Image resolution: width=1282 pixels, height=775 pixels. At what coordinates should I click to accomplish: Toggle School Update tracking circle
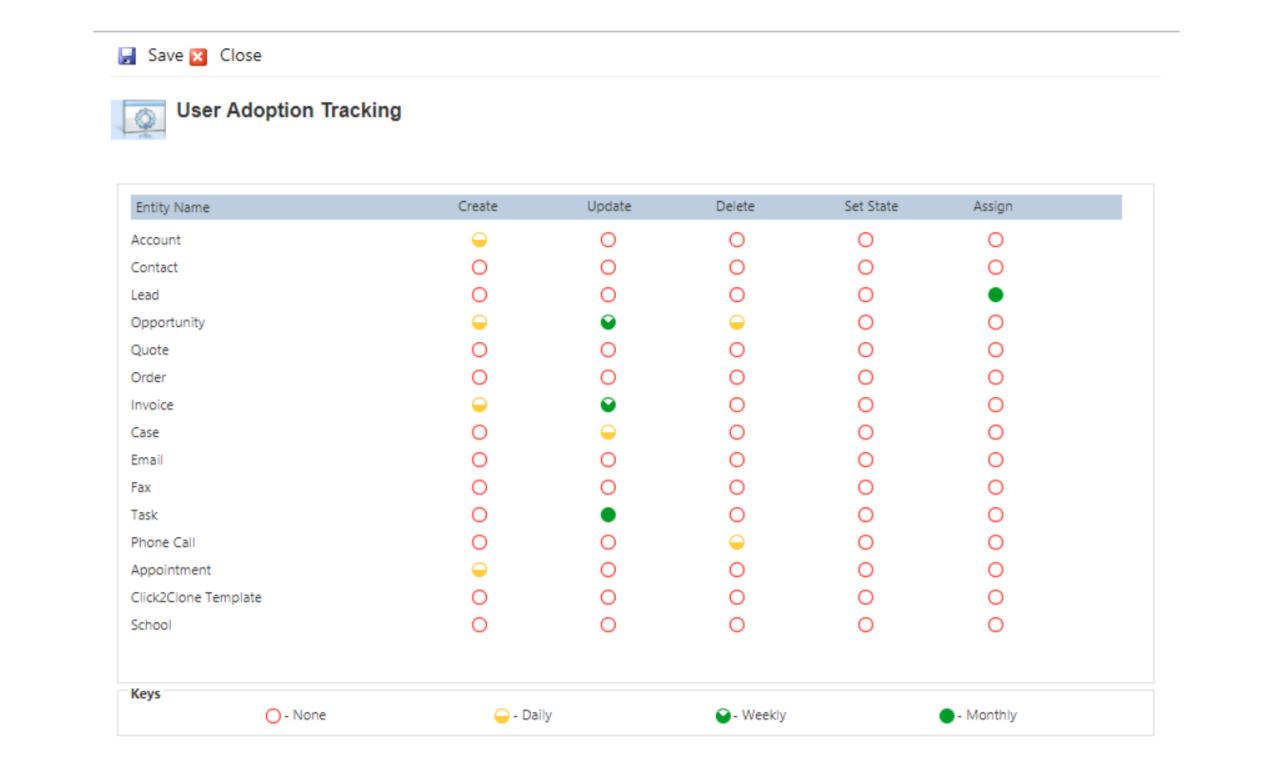[608, 625]
